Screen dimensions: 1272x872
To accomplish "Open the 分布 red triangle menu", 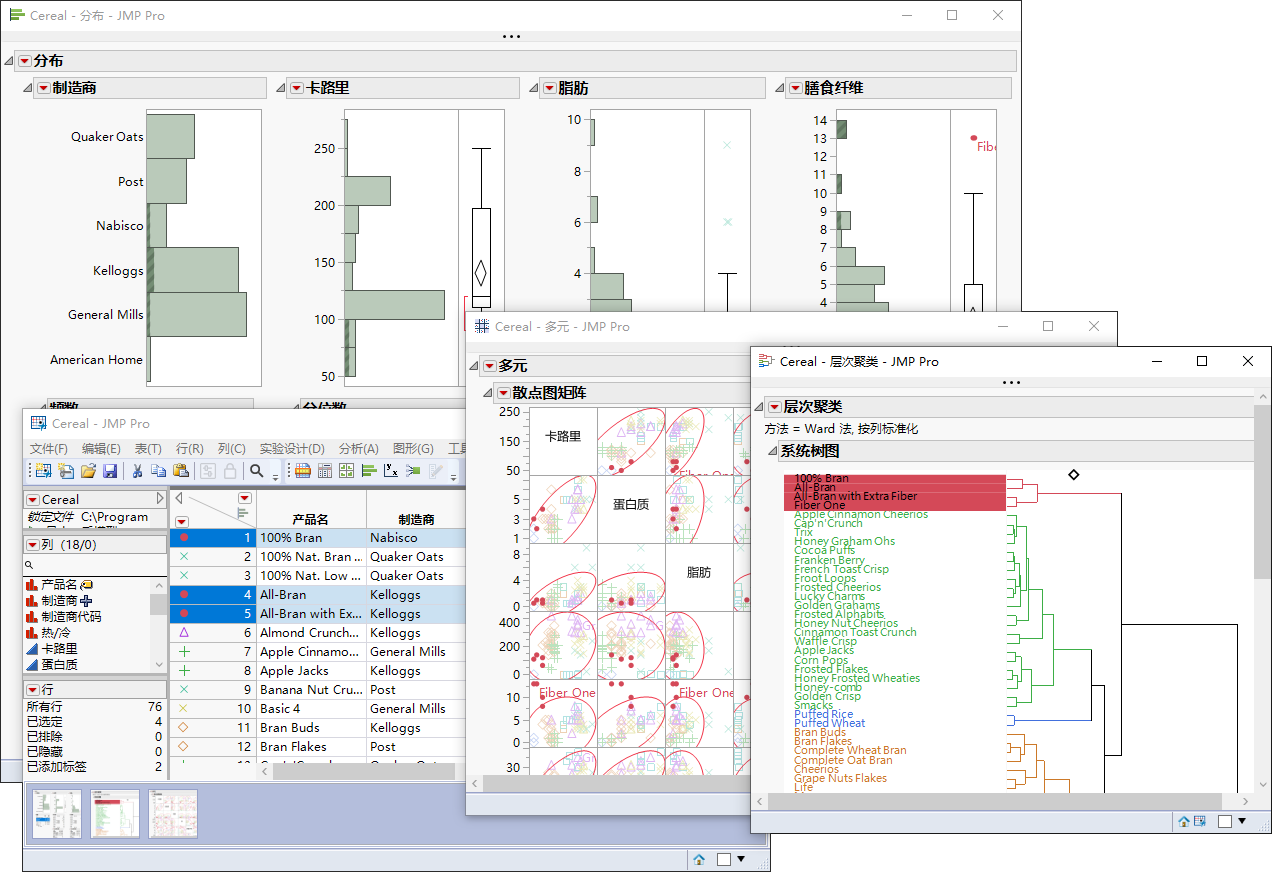I will pos(23,61).
